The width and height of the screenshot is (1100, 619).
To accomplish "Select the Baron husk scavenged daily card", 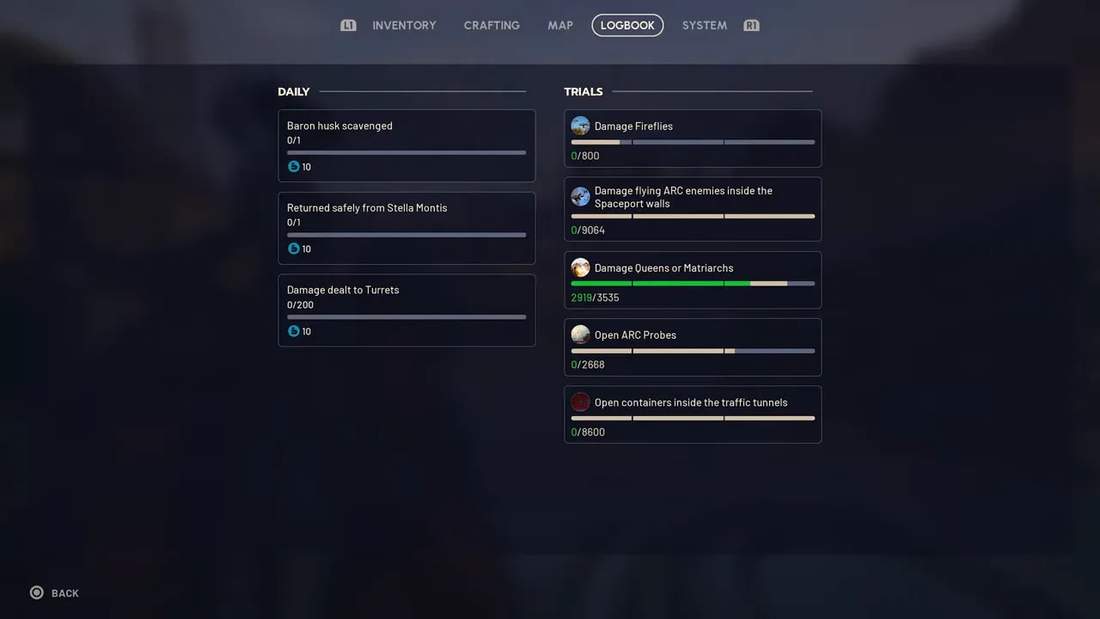I will point(406,145).
